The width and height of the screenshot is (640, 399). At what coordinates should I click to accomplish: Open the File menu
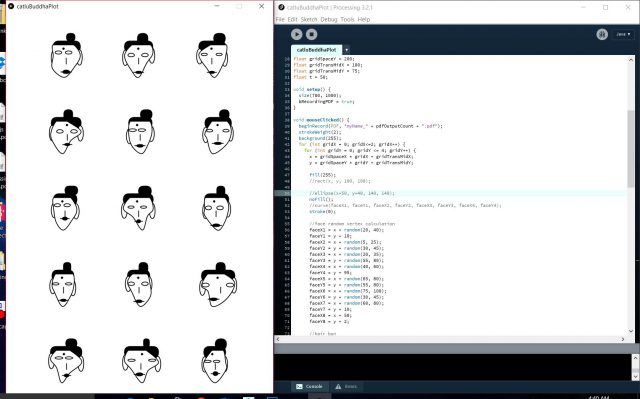point(280,19)
